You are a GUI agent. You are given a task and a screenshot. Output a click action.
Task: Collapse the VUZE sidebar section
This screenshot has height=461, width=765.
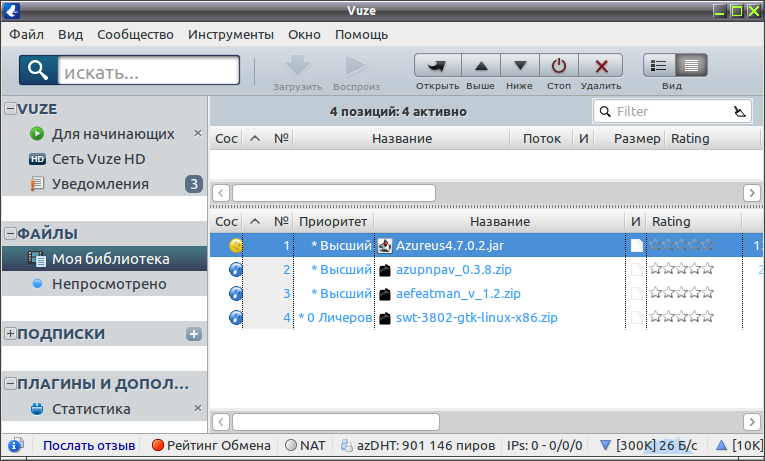tap(10, 108)
